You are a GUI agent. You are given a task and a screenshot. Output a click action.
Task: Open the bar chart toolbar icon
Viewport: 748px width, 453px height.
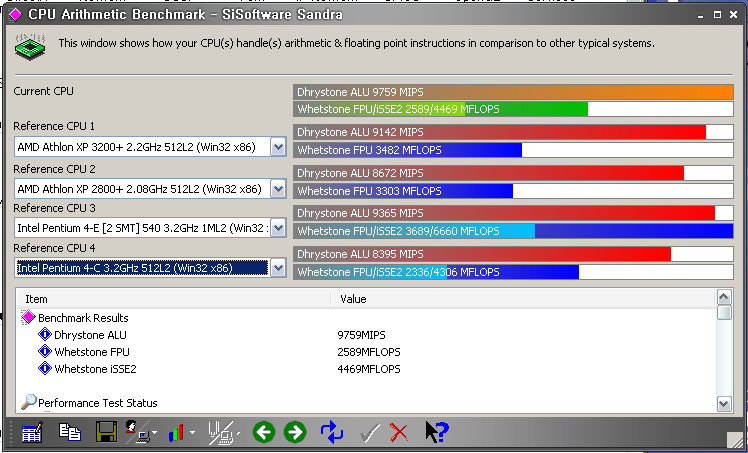(x=176, y=433)
